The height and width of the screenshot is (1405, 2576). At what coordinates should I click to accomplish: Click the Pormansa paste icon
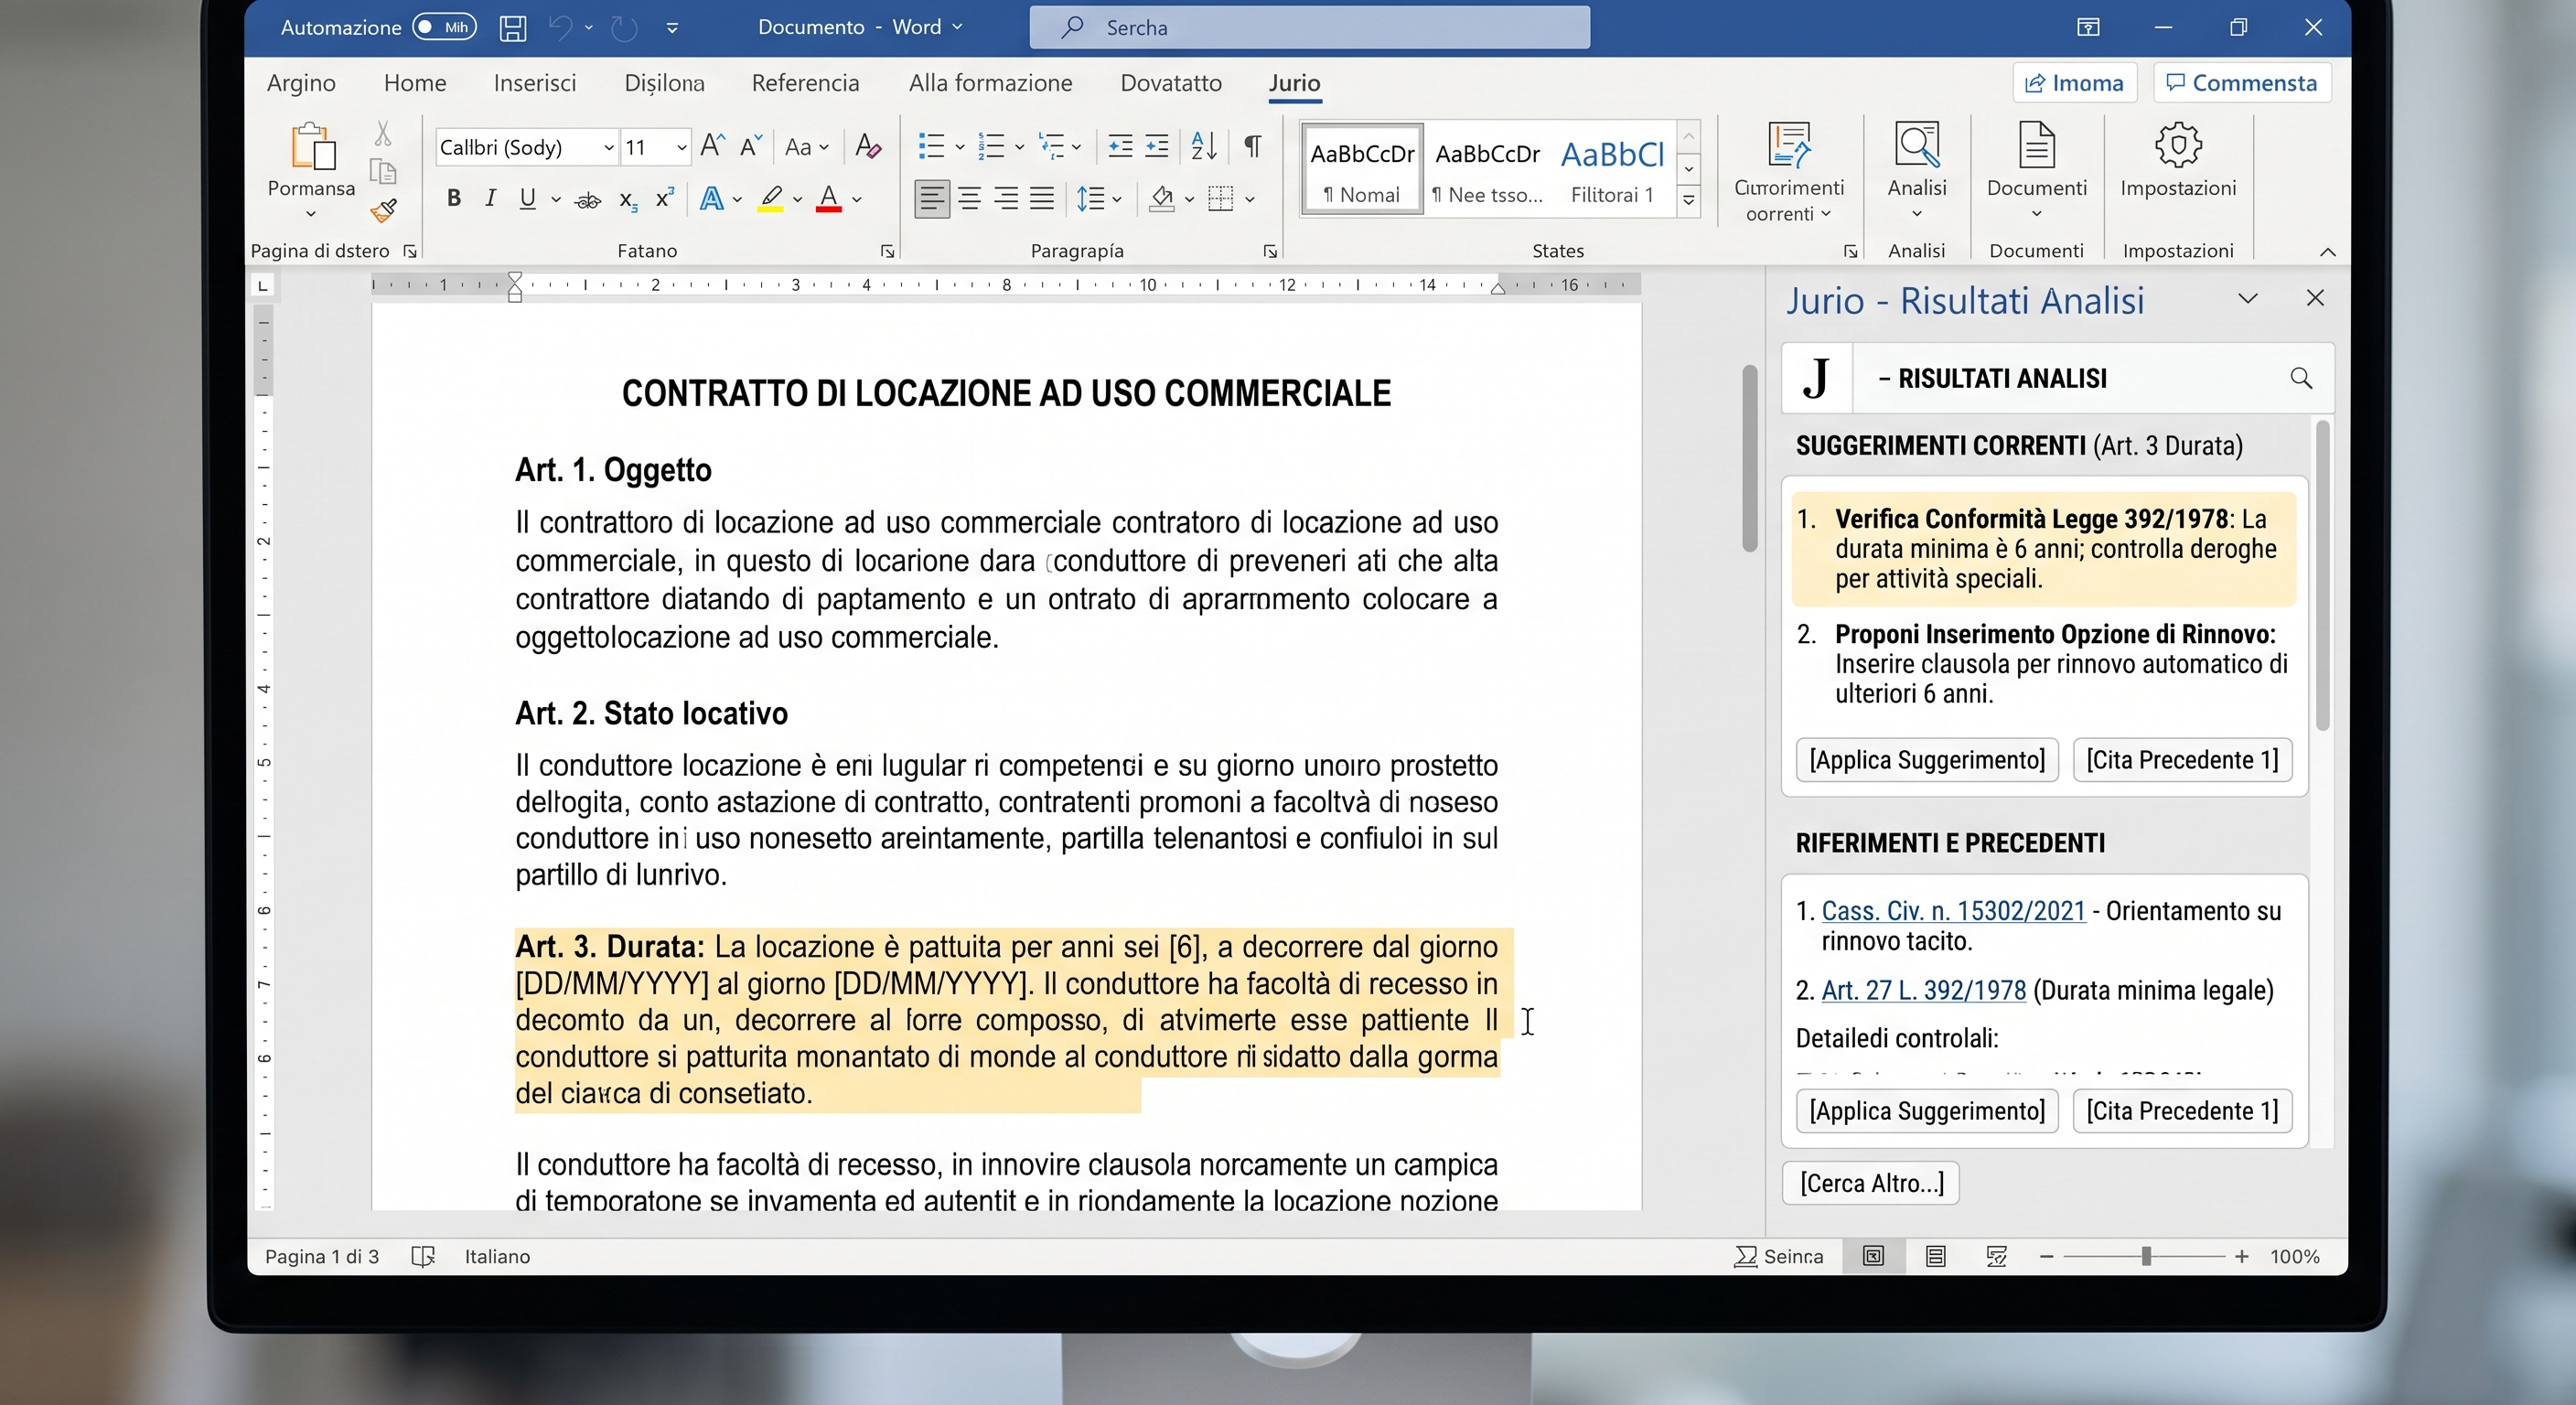pos(312,147)
